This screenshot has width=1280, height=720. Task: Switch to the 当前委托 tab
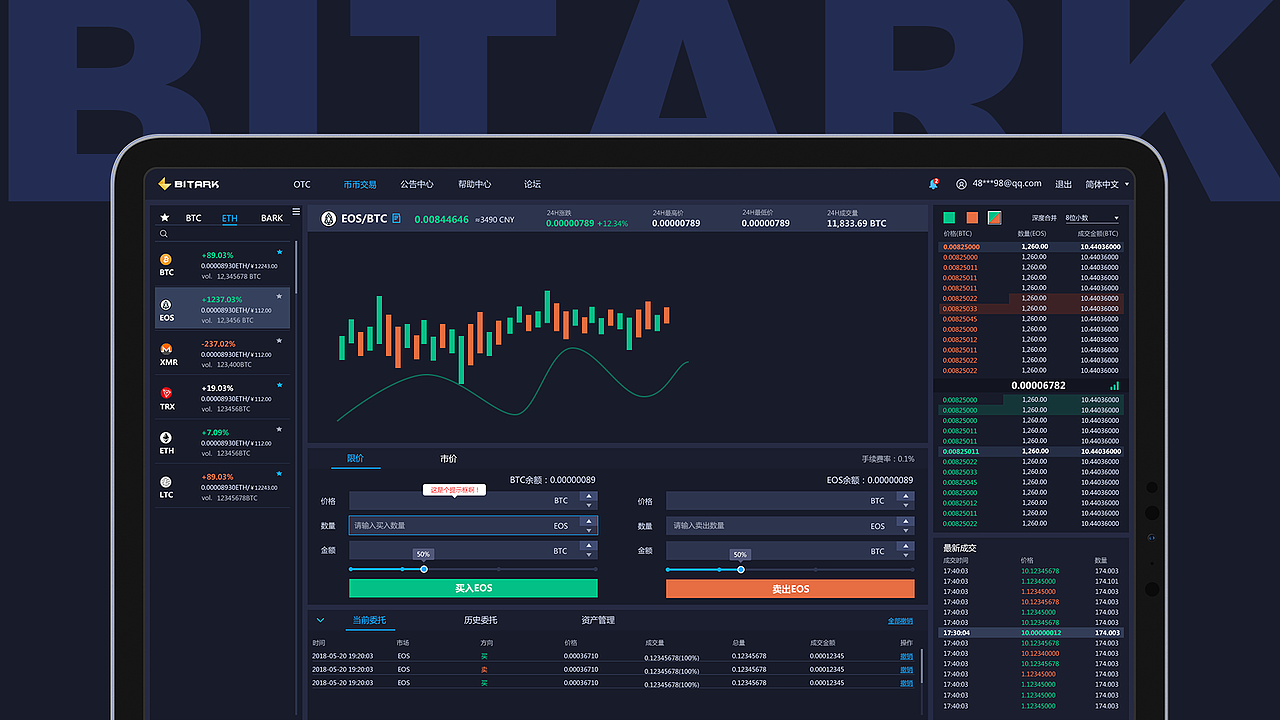click(x=368, y=620)
